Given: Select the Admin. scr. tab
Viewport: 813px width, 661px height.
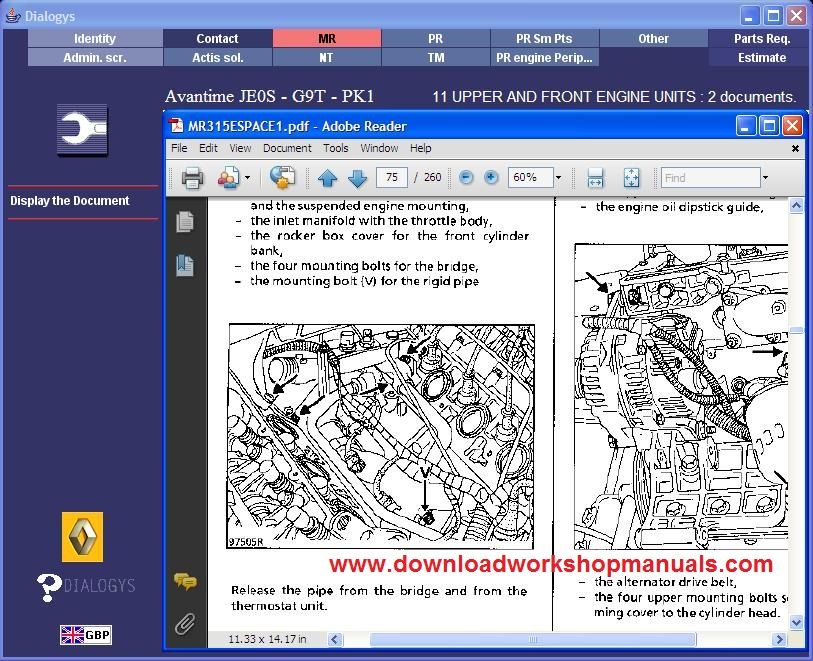Looking at the screenshot, I should point(95,58).
